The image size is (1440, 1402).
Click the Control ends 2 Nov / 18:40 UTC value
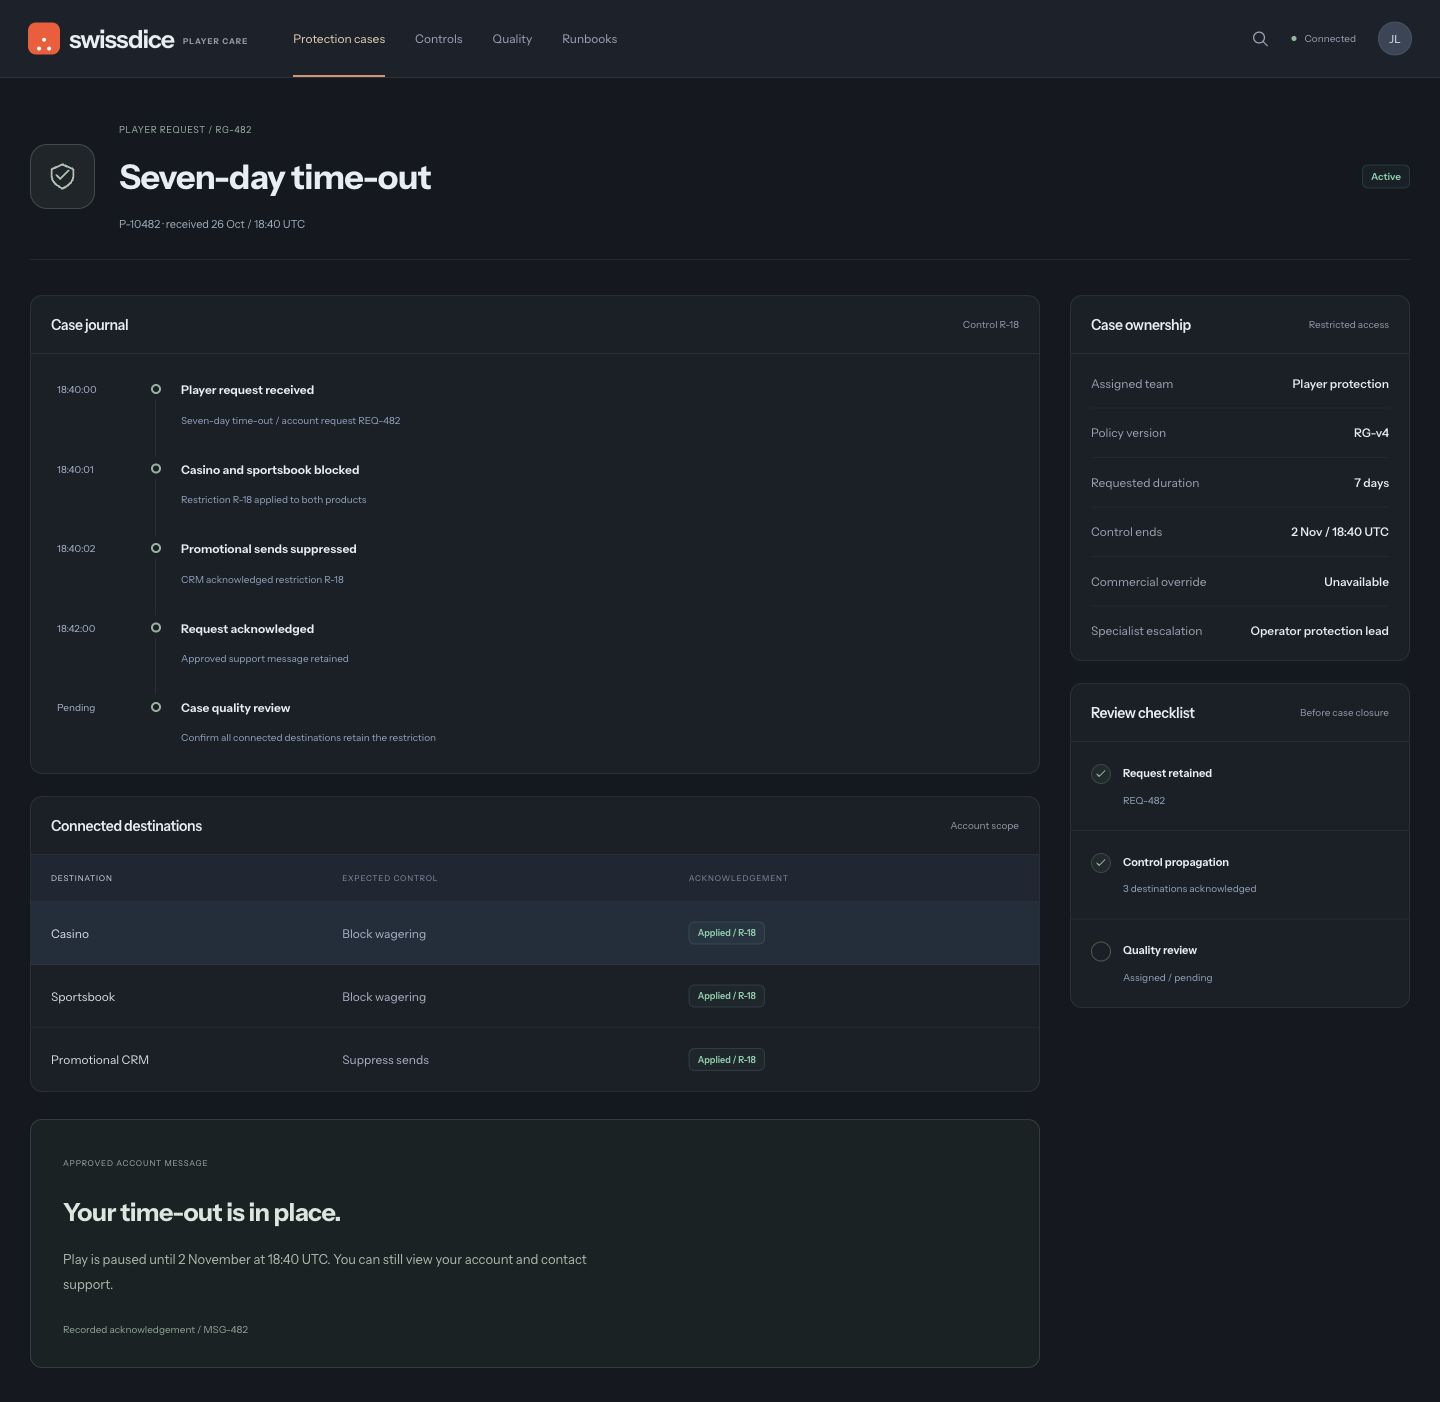1340,532
